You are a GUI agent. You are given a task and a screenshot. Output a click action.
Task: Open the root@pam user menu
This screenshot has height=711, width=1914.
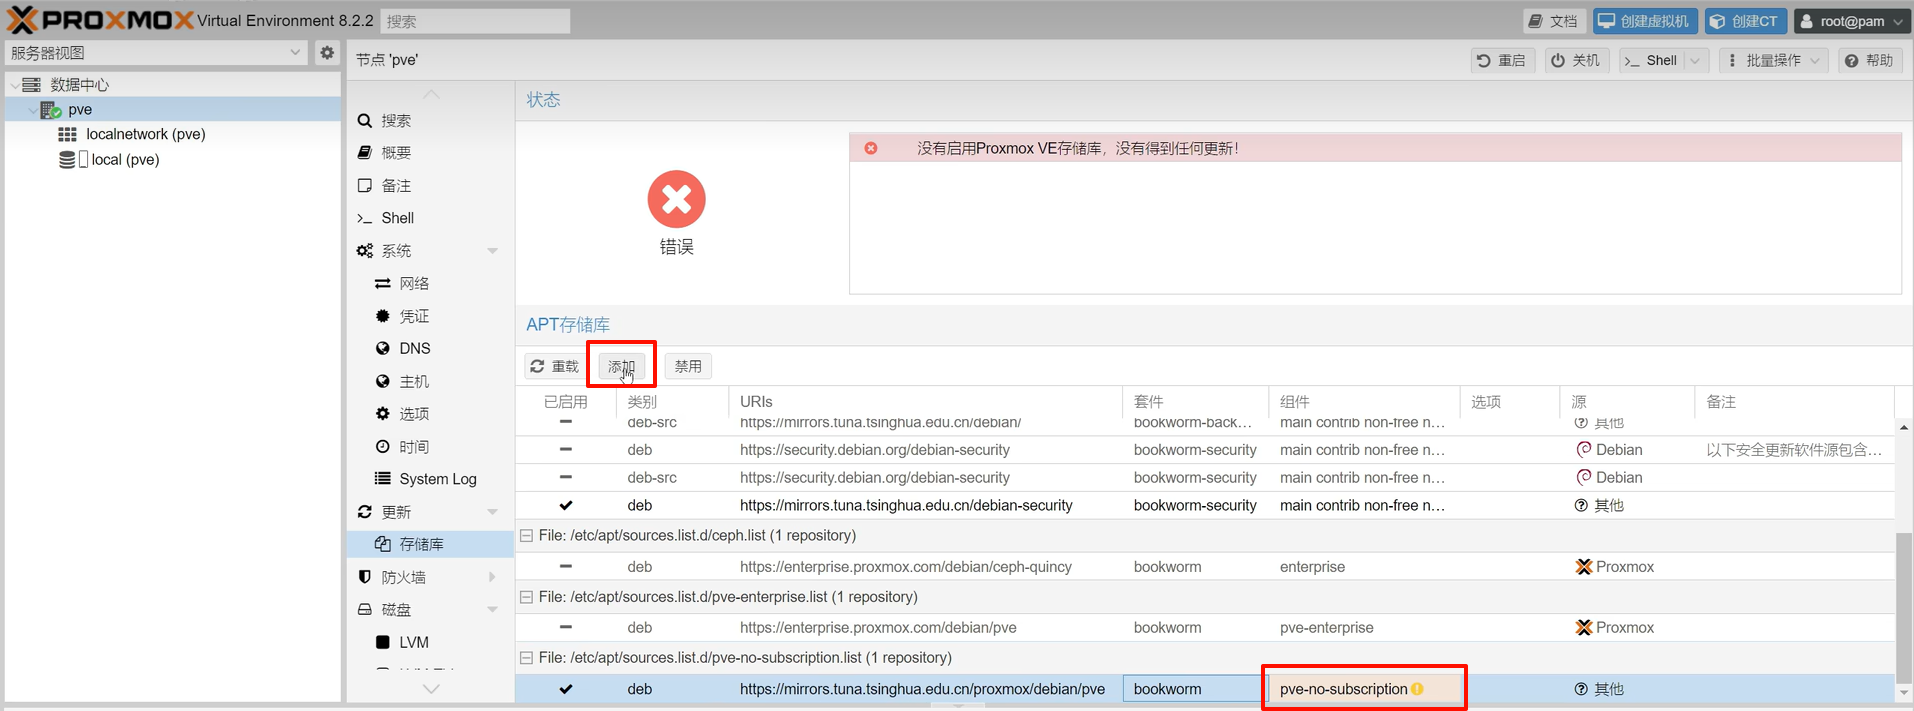click(1852, 21)
